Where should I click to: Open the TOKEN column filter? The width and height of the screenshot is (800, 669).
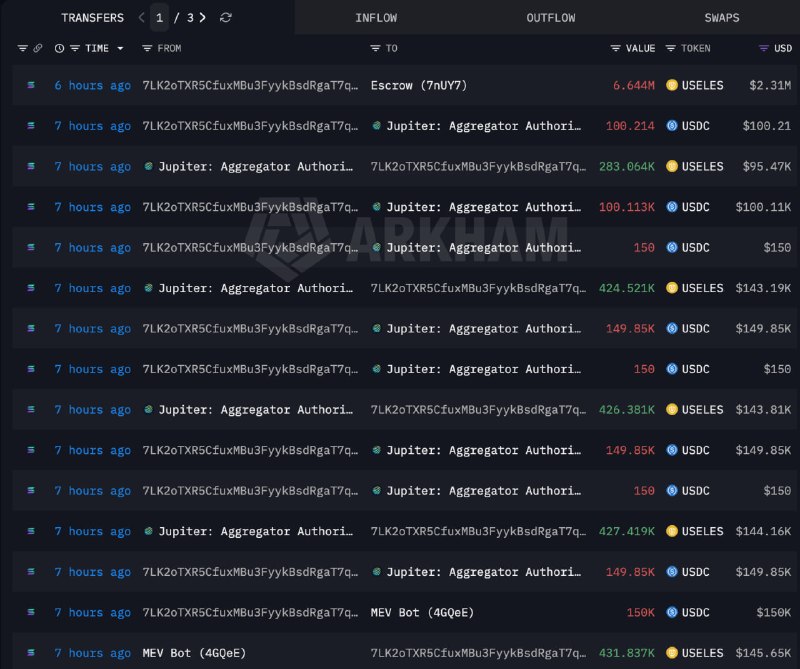(x=670, y=48)
